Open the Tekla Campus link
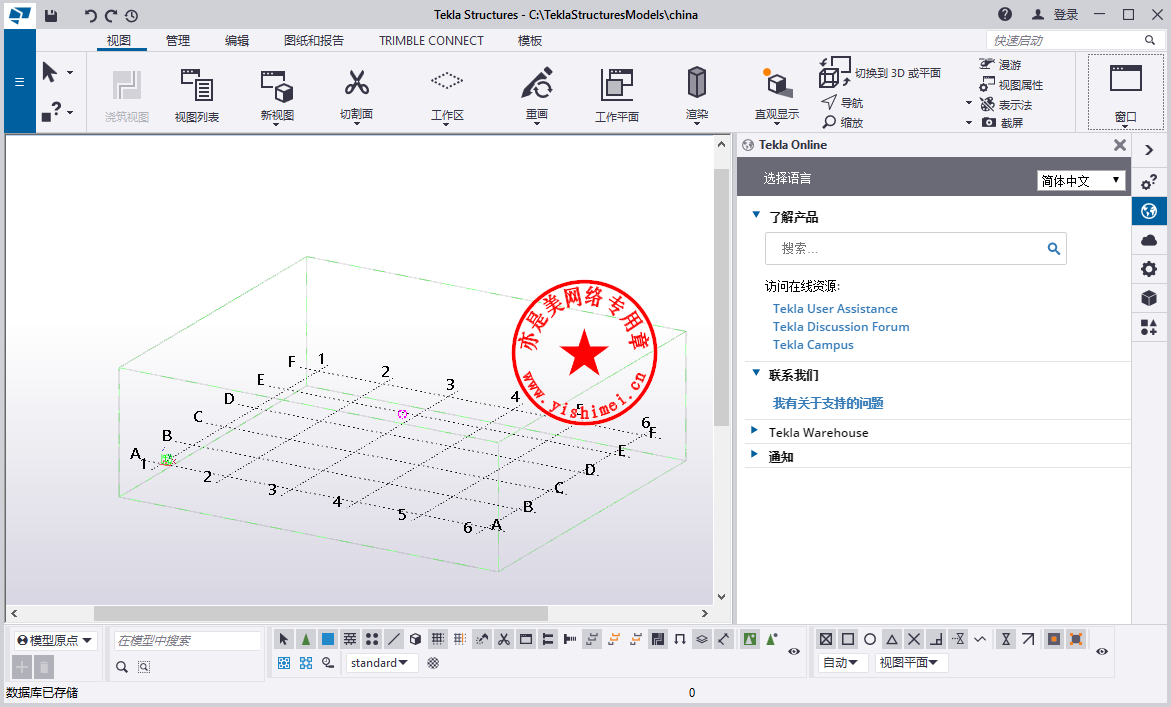1171x707 pixels. [x=813, y=344]
